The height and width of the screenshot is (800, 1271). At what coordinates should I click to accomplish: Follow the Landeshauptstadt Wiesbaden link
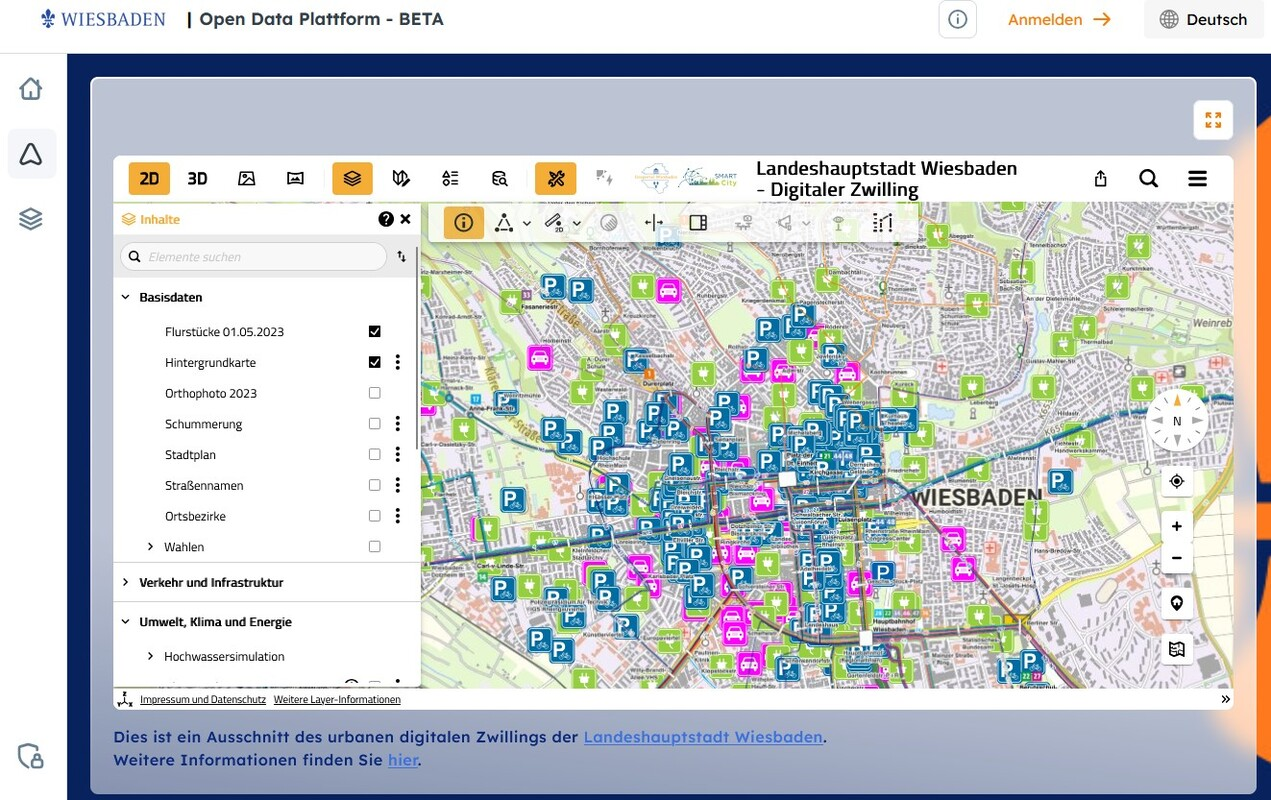pyautogui.click(x=703, y=737)
